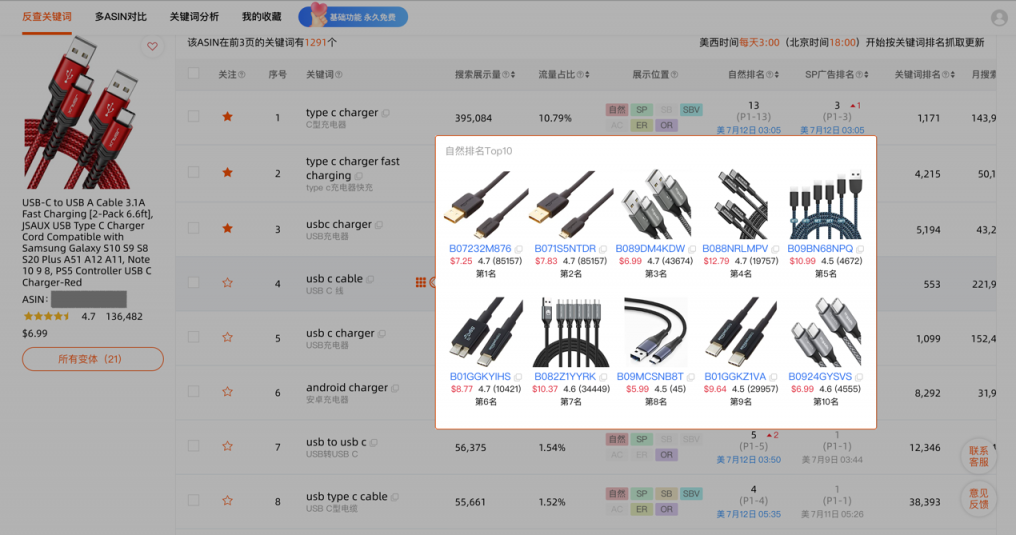1016x535 pixels.
Task: Star the 'usb type c cable' keyword
Action: pos(227,500)
